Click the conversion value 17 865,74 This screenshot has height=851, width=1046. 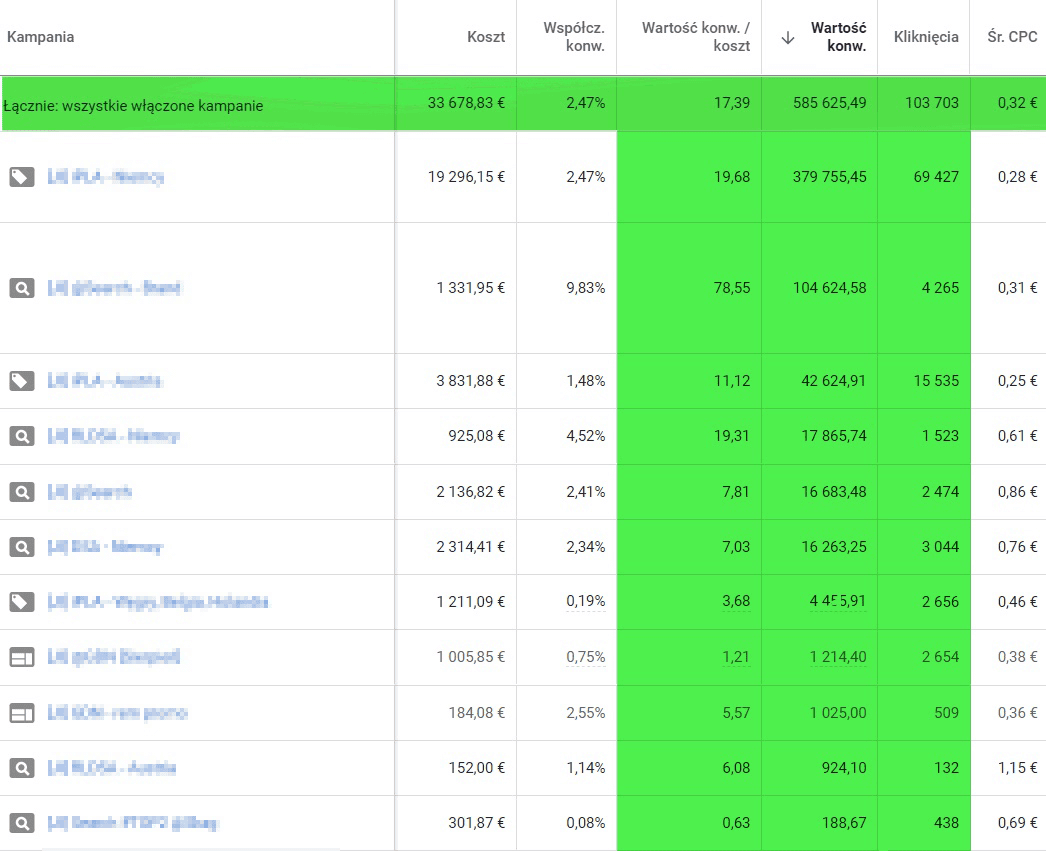click(833, 436)
